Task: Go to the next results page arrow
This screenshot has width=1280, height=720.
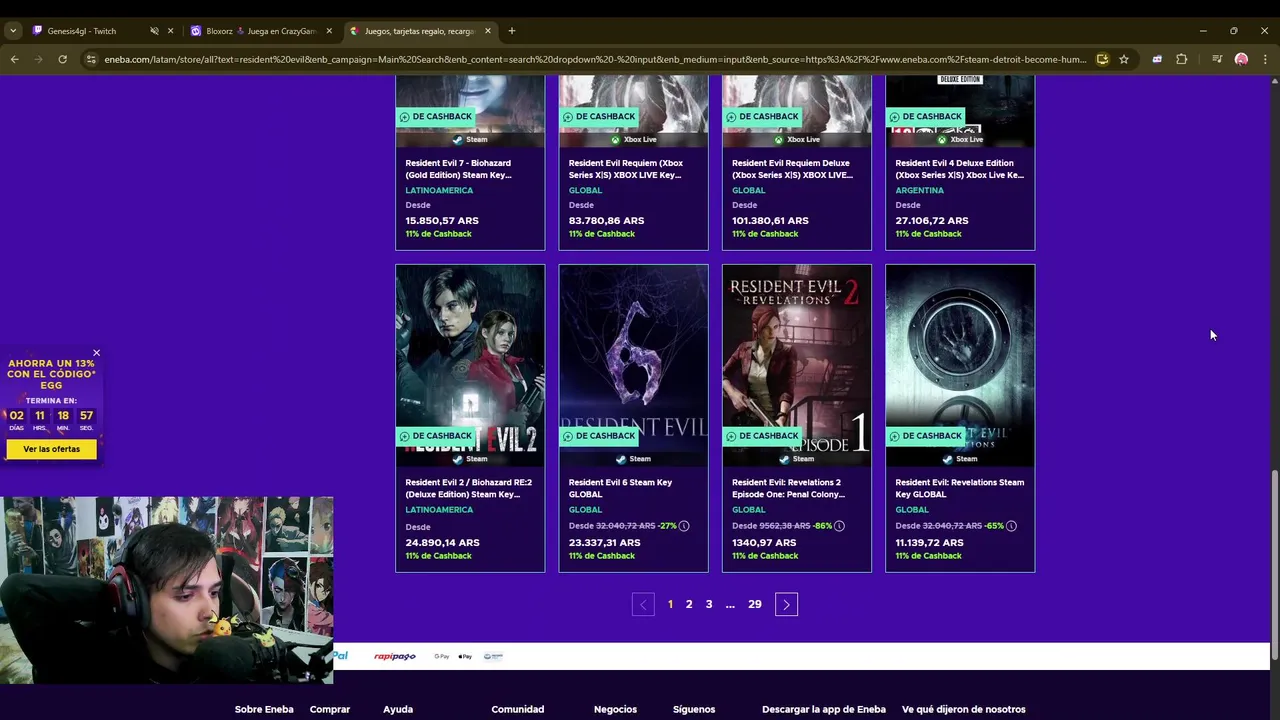Action: (786, 604)
